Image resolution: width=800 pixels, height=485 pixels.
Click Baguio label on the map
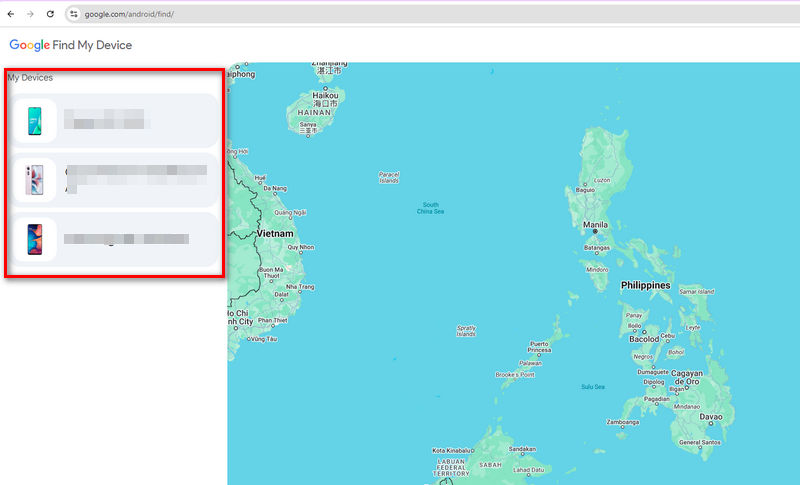coord(585,190)
